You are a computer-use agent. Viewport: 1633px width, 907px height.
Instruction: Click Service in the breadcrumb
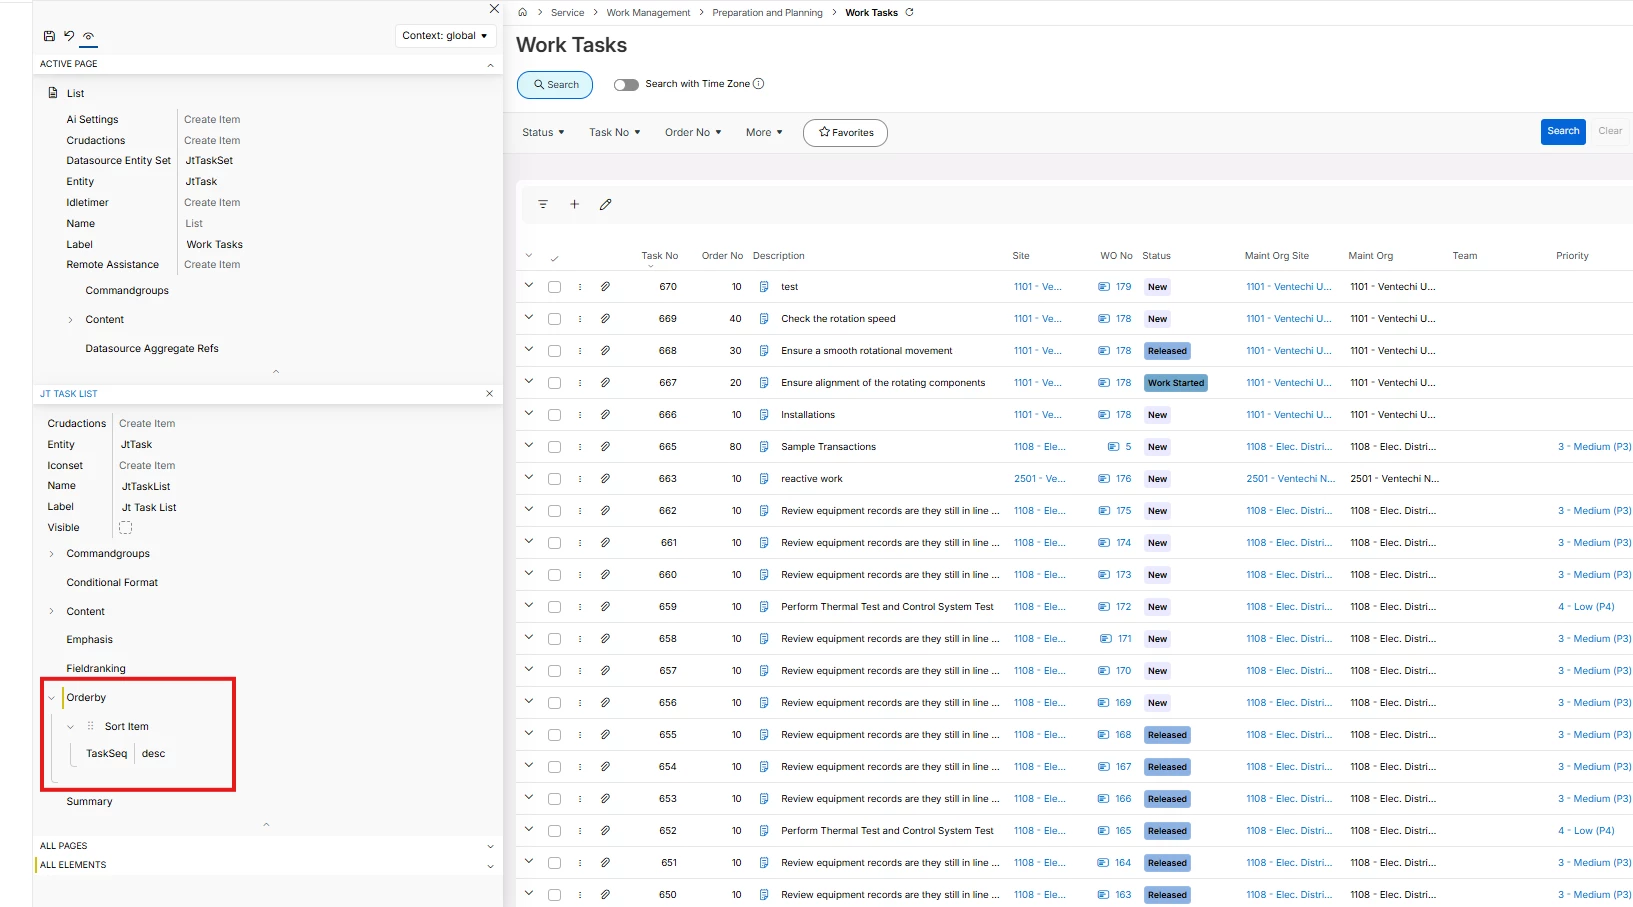click(x=567, y=13)
